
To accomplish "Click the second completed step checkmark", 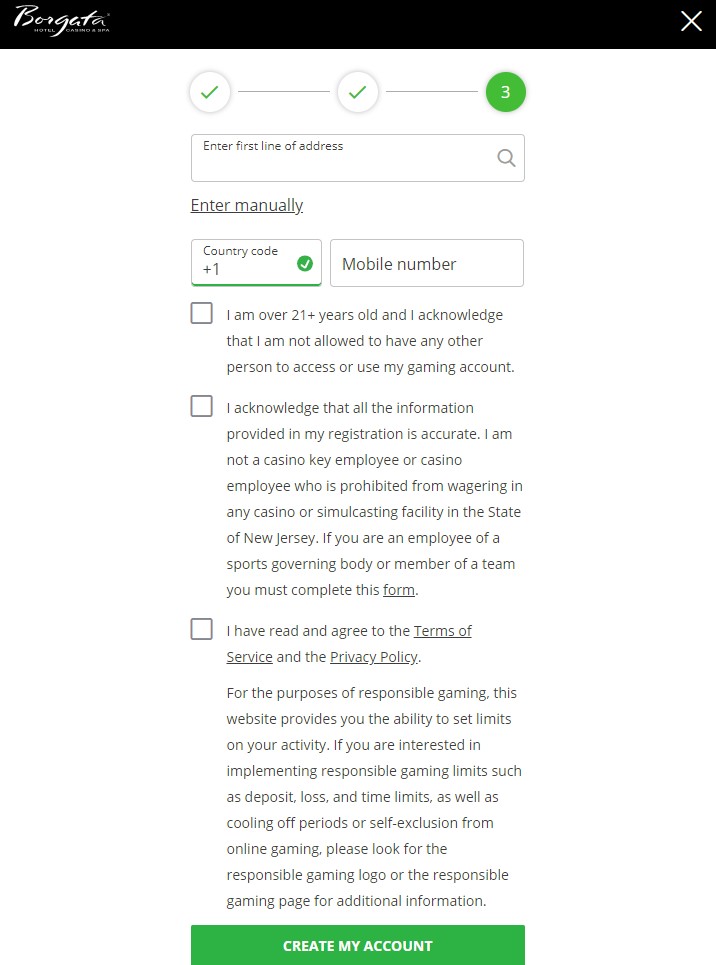I will click(358, 92).
